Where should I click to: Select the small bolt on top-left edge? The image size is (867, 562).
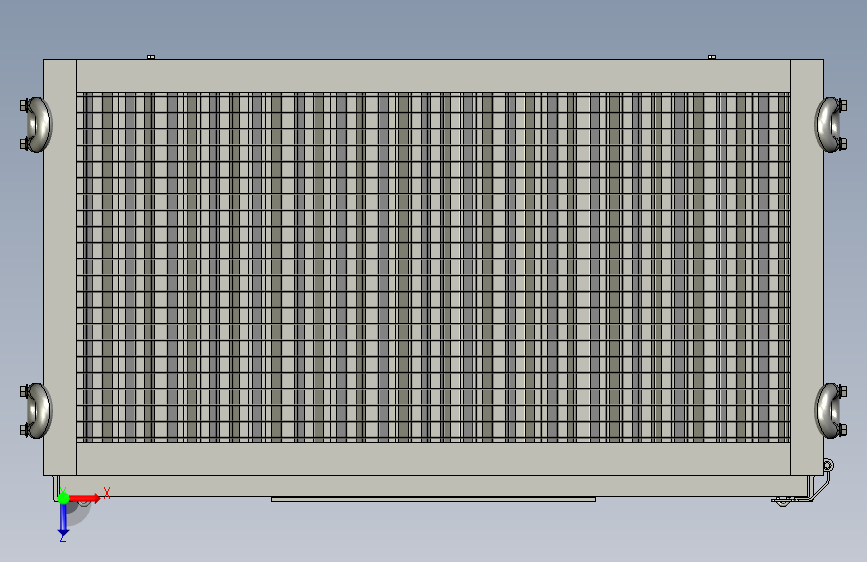pyautogui.click(x=151, y=56)
